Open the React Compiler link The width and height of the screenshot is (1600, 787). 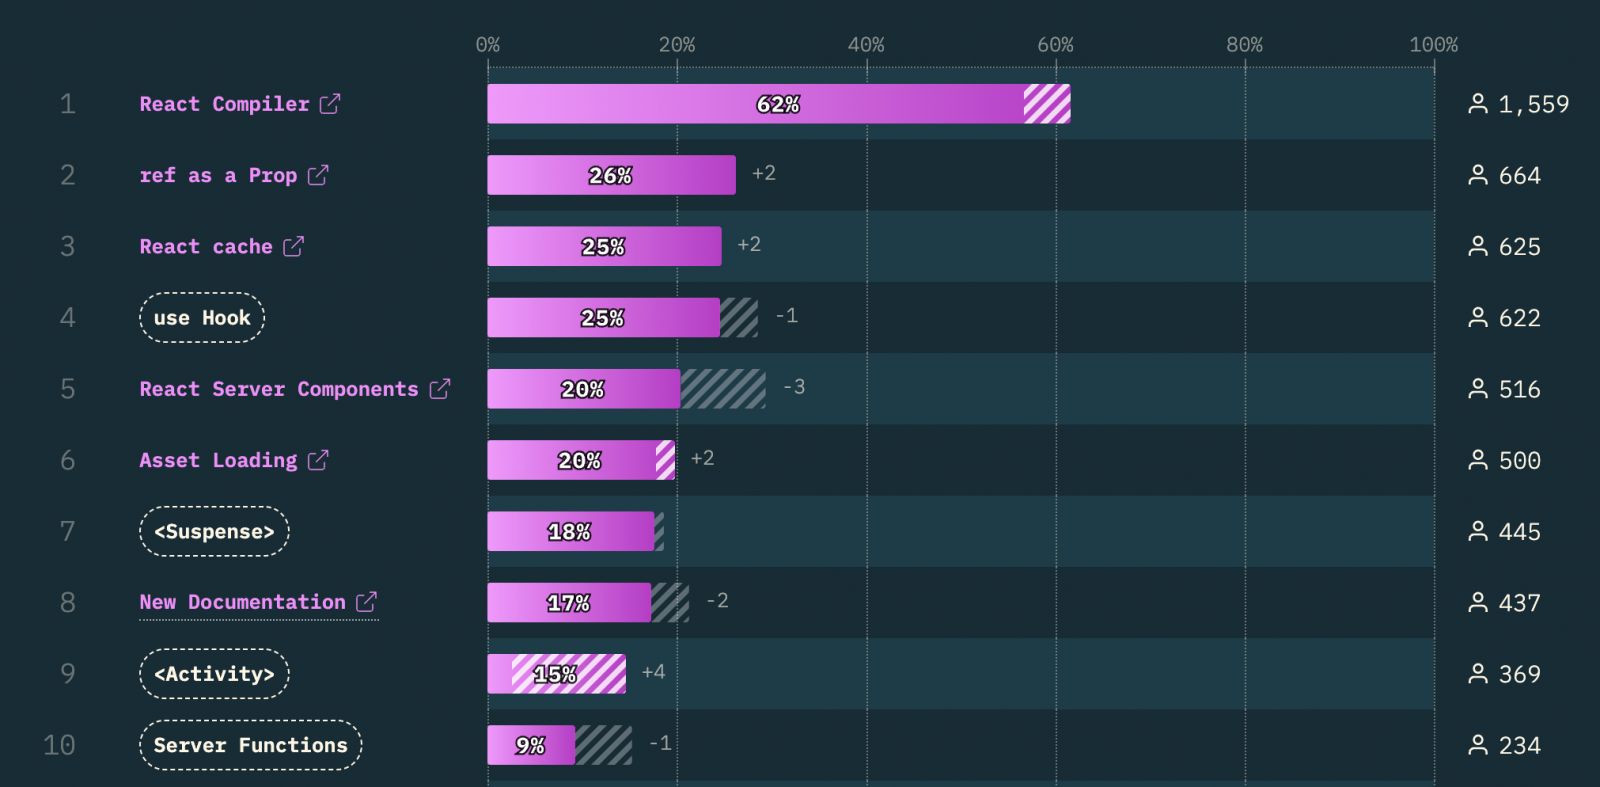point(224,104)
